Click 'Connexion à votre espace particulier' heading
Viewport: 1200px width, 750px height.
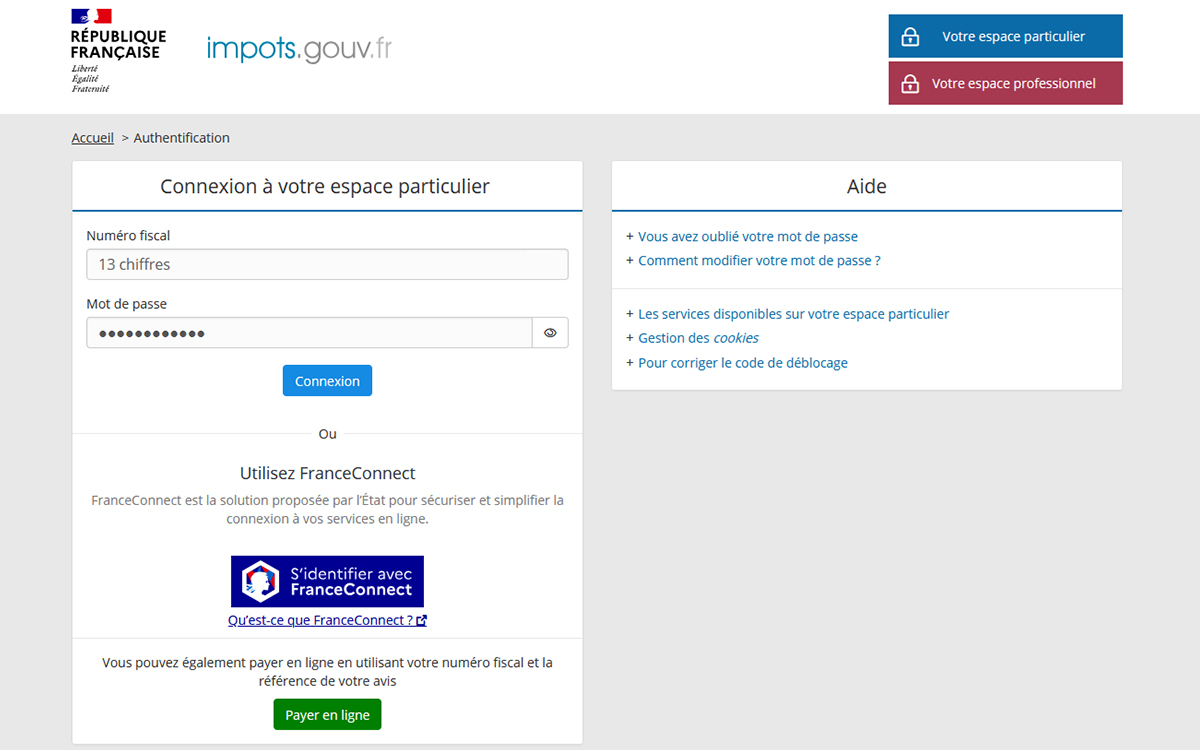click(325, 186)
